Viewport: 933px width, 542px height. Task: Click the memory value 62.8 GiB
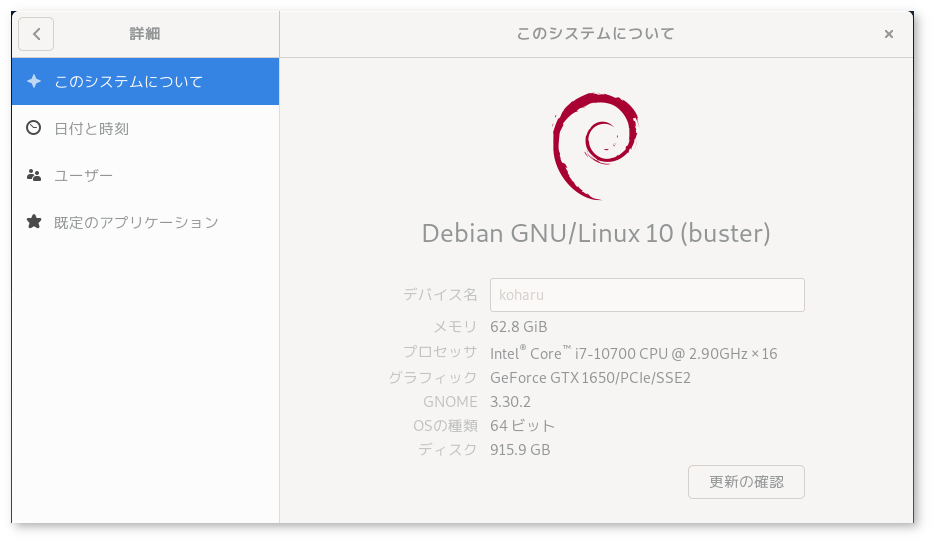518,327
